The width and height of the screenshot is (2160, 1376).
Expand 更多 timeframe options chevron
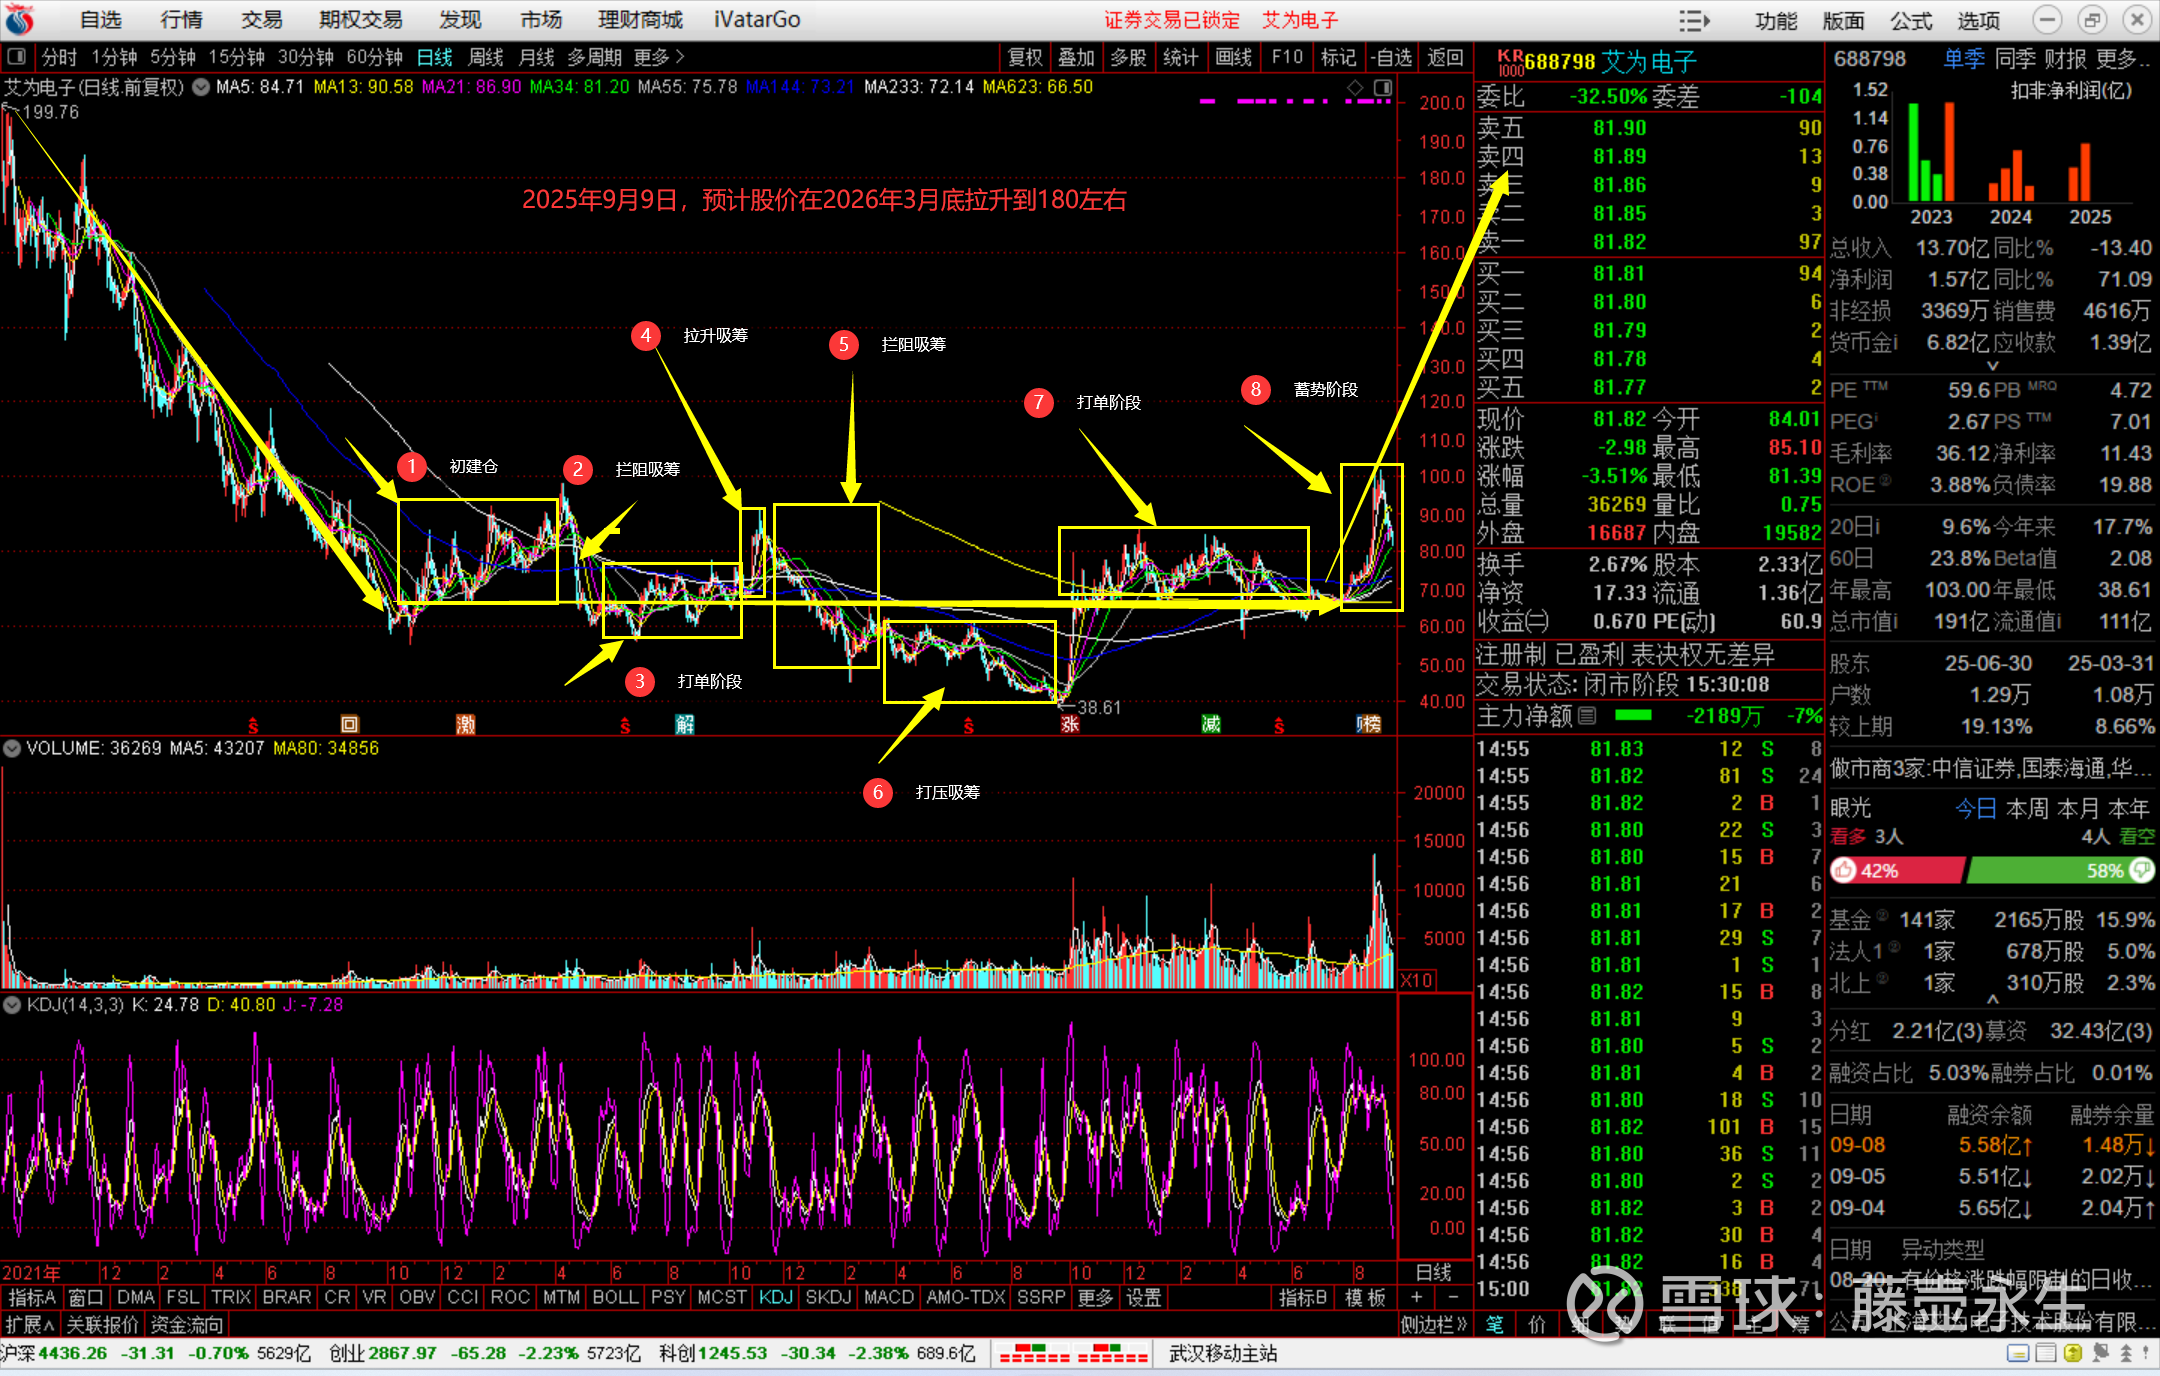[681, 57]
